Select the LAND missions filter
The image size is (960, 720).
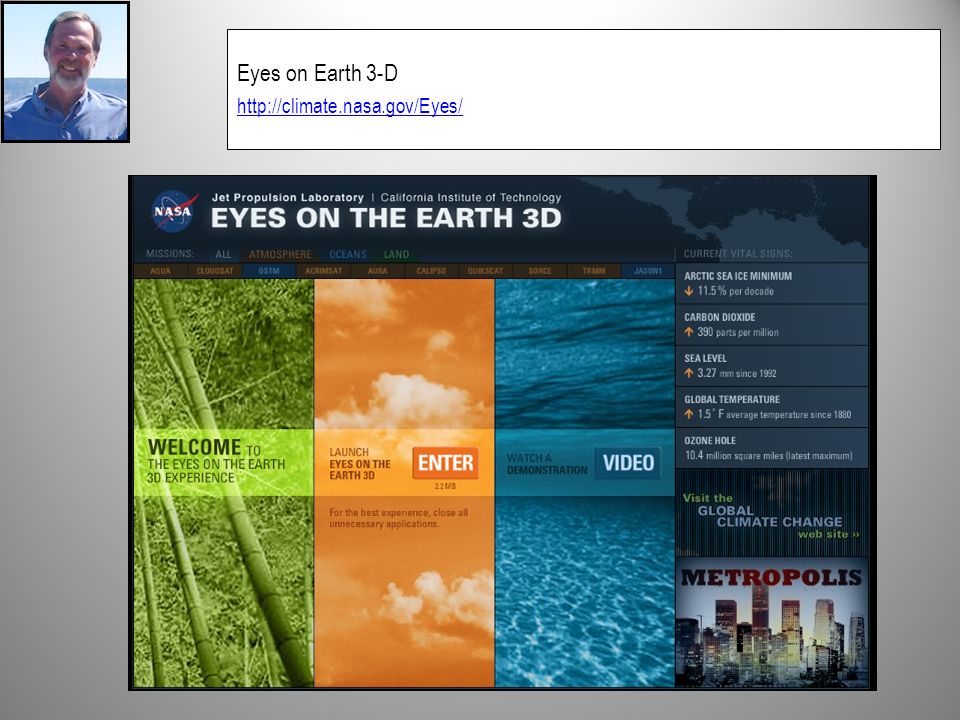396,254
